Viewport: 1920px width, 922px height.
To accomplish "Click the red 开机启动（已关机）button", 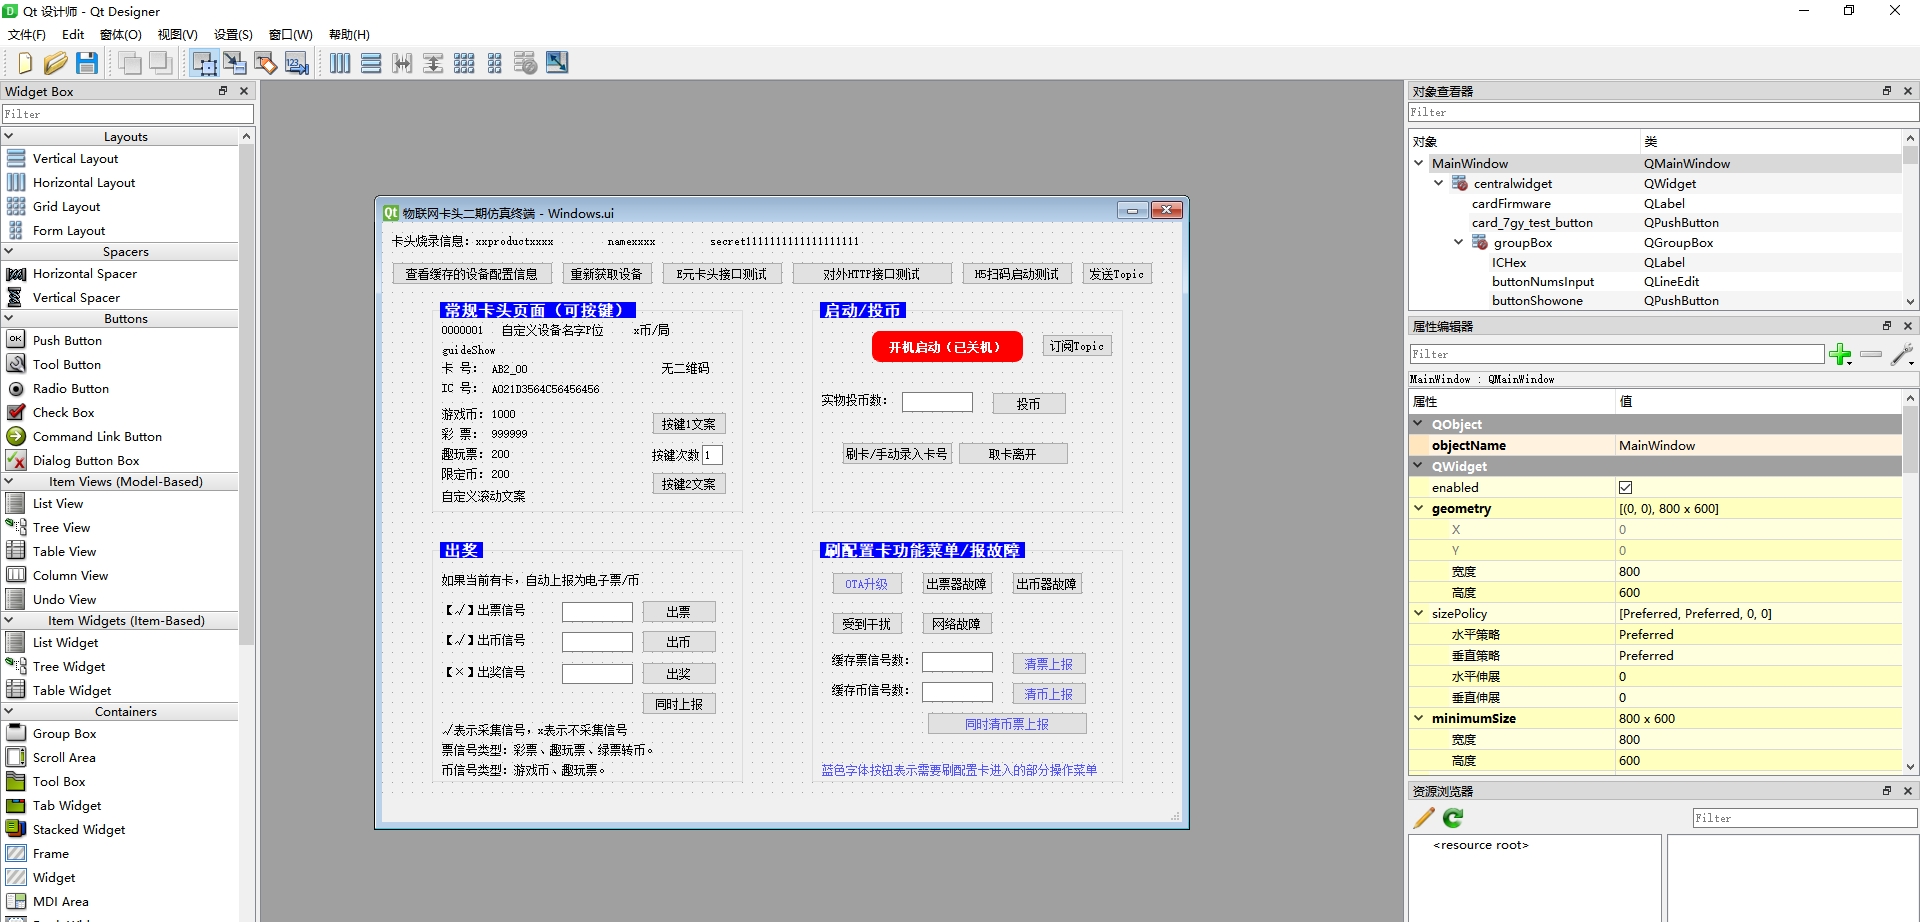I will click(947, 346).
